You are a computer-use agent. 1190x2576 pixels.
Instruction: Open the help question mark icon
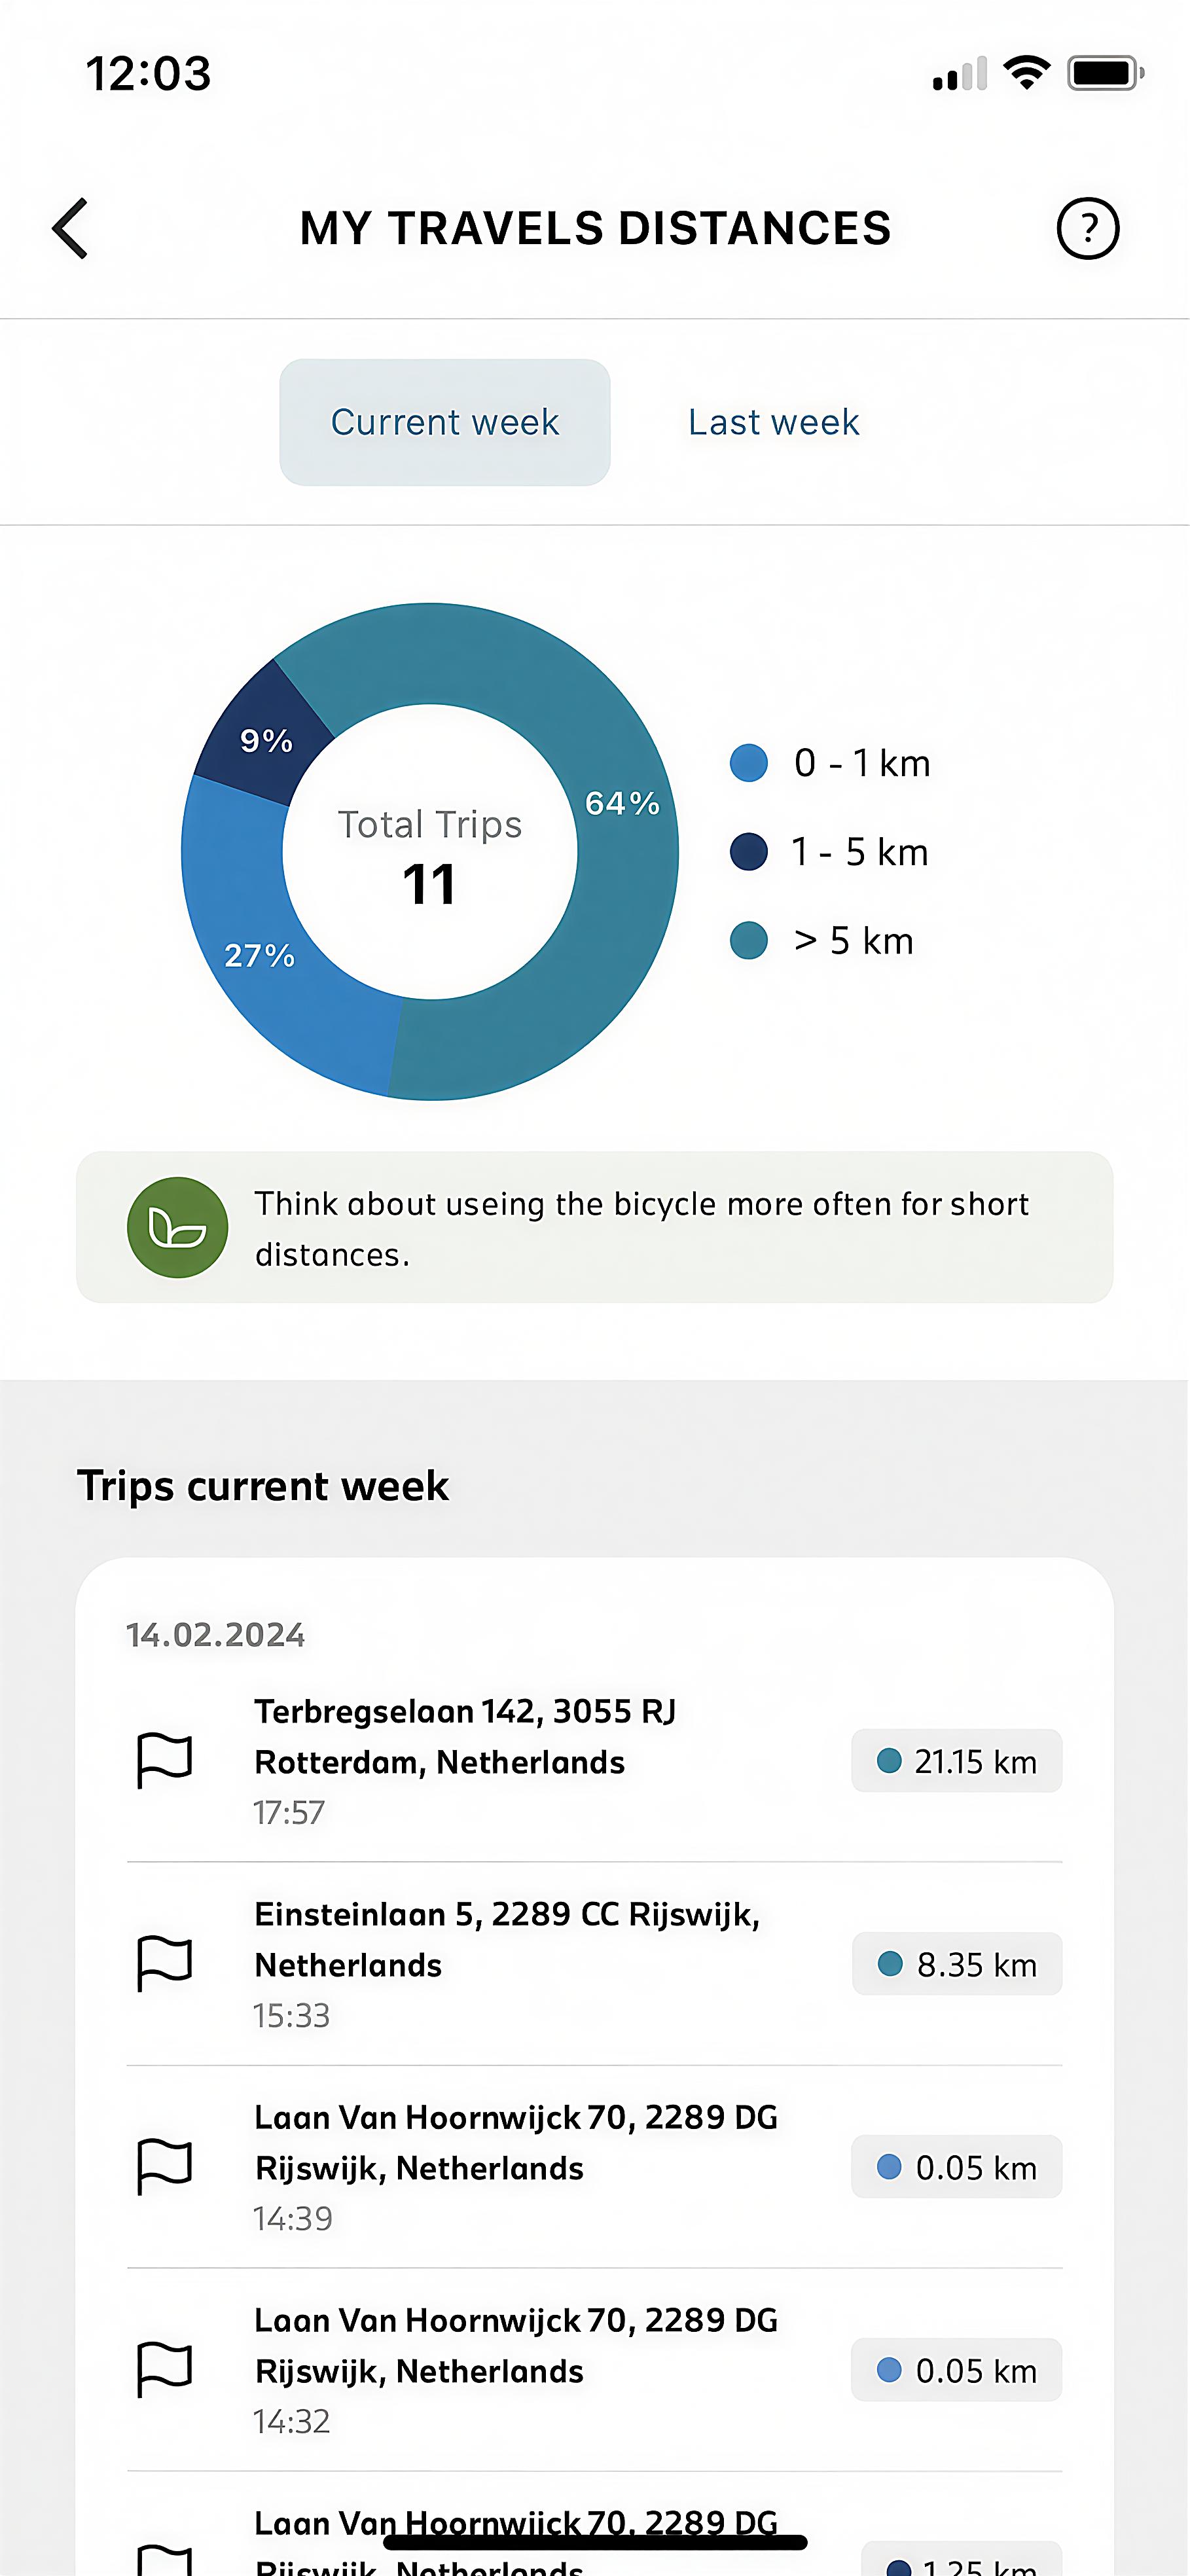(x=1087, y=228)
